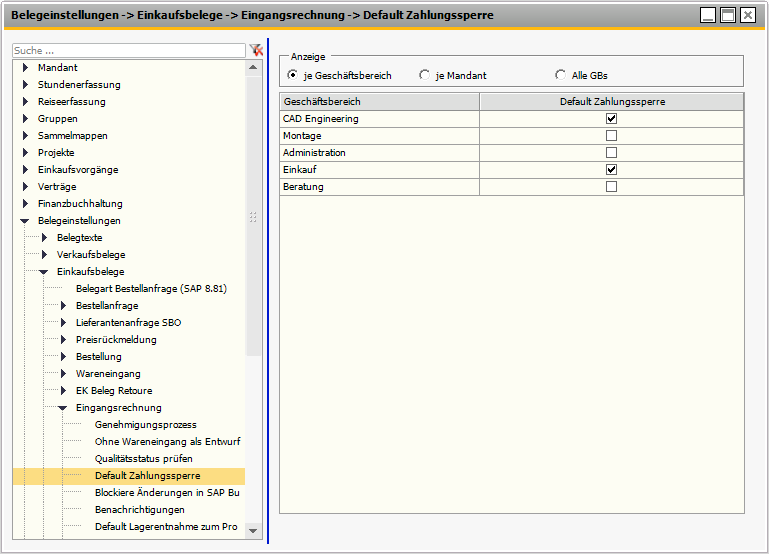Collapse the Eingangsrechnung tree node
This screenshot has width=769, height=554.
coord(63,408)
